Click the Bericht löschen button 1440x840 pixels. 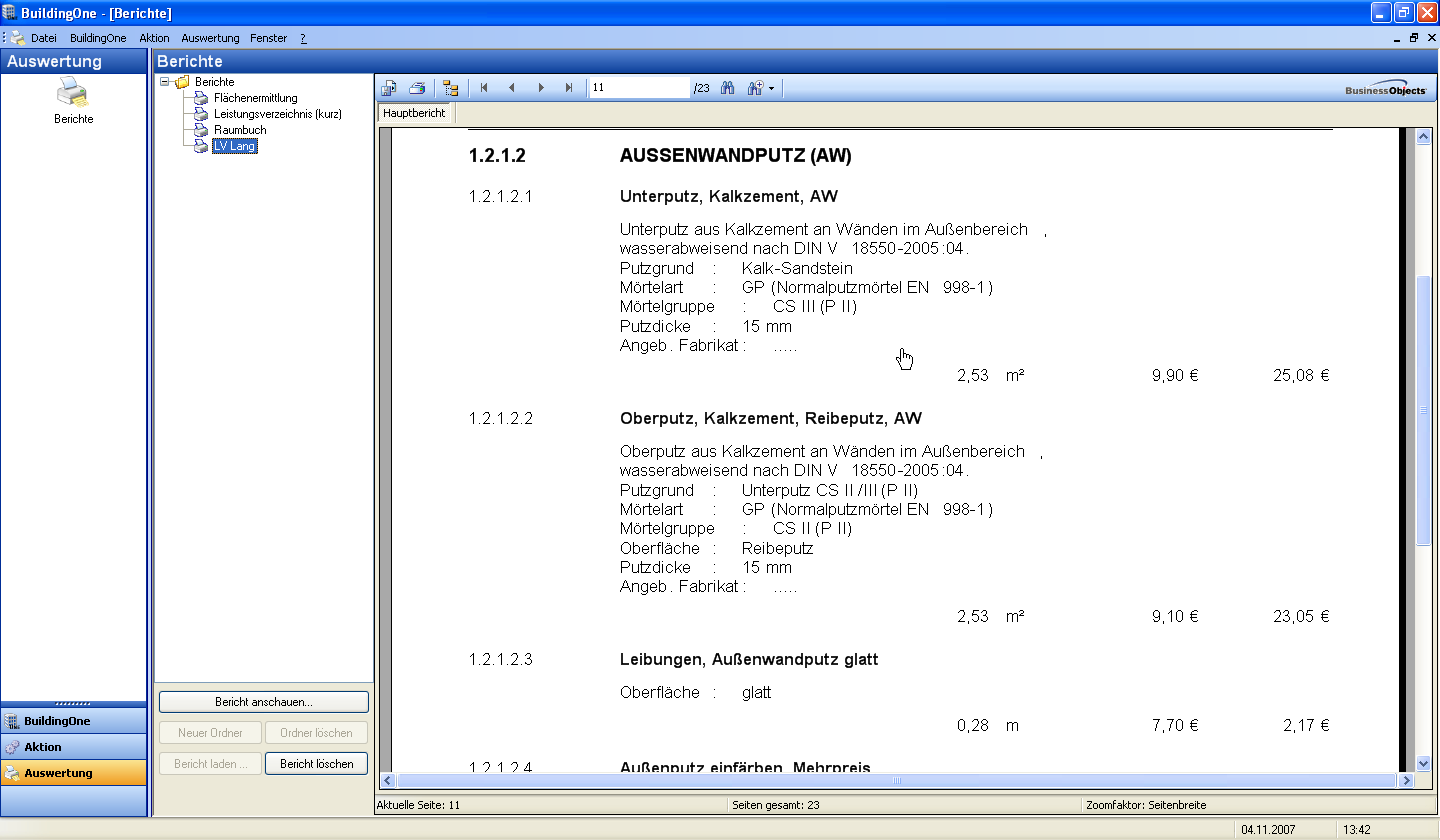[x=317, y=764]
